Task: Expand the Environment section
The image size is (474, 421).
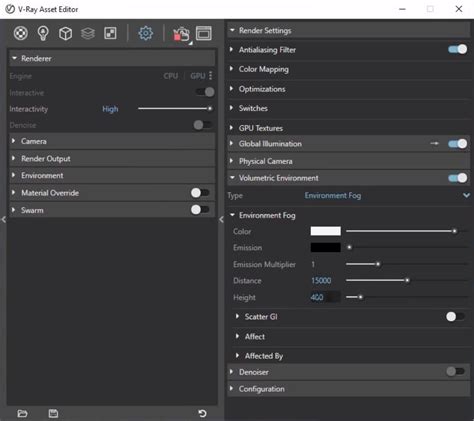Action: tap(112, 176)
